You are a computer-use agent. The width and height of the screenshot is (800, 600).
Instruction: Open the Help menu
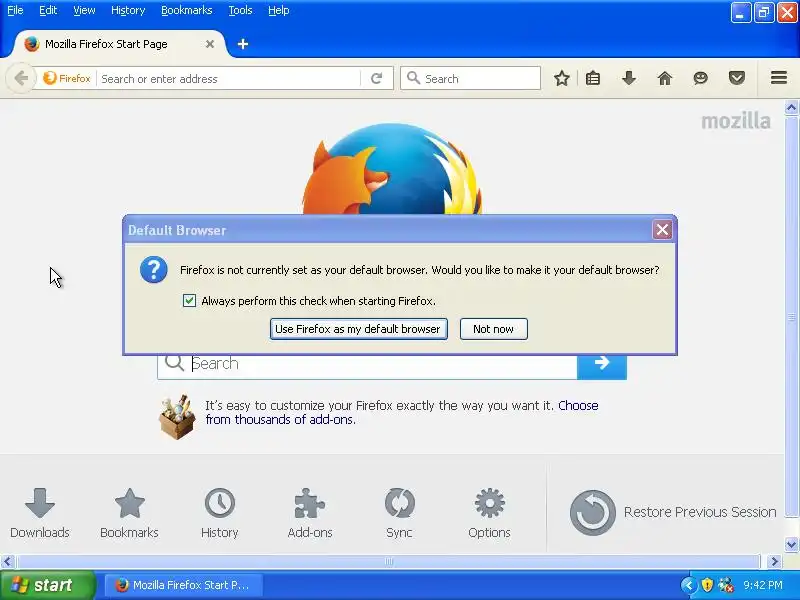279,10
